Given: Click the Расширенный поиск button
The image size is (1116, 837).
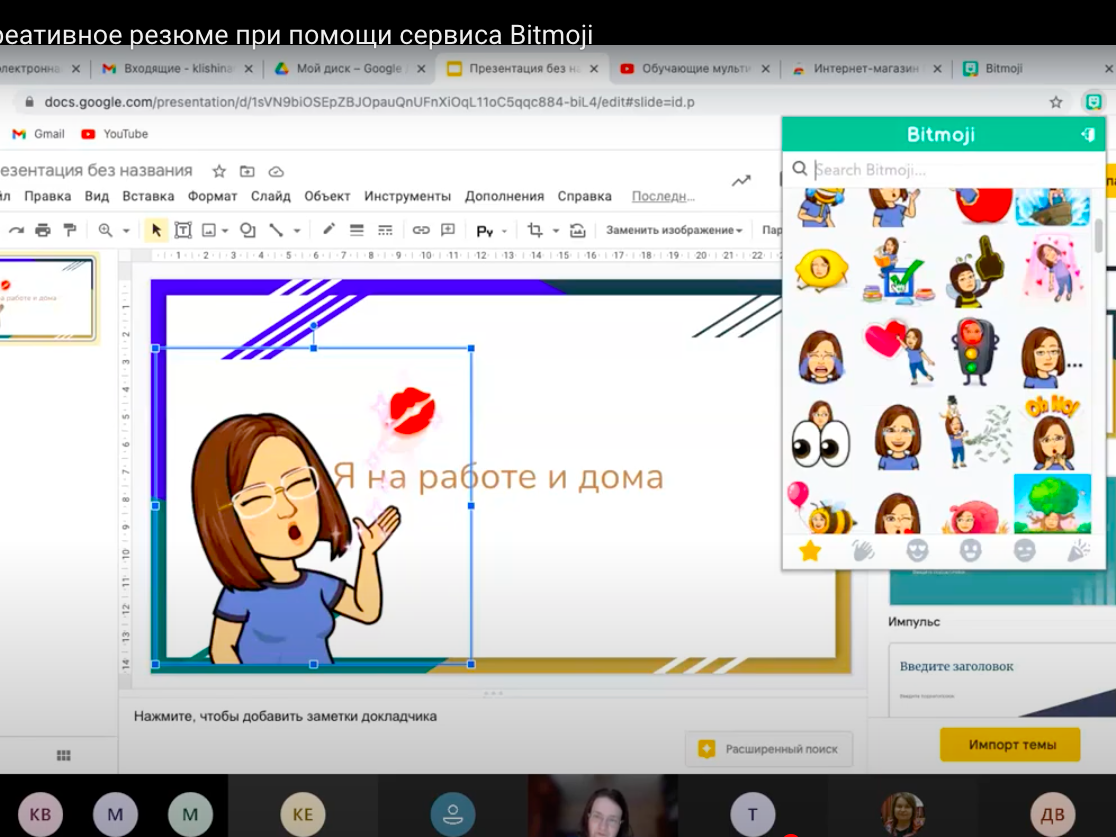Looking at the screenshot, I should pos(767,748).
